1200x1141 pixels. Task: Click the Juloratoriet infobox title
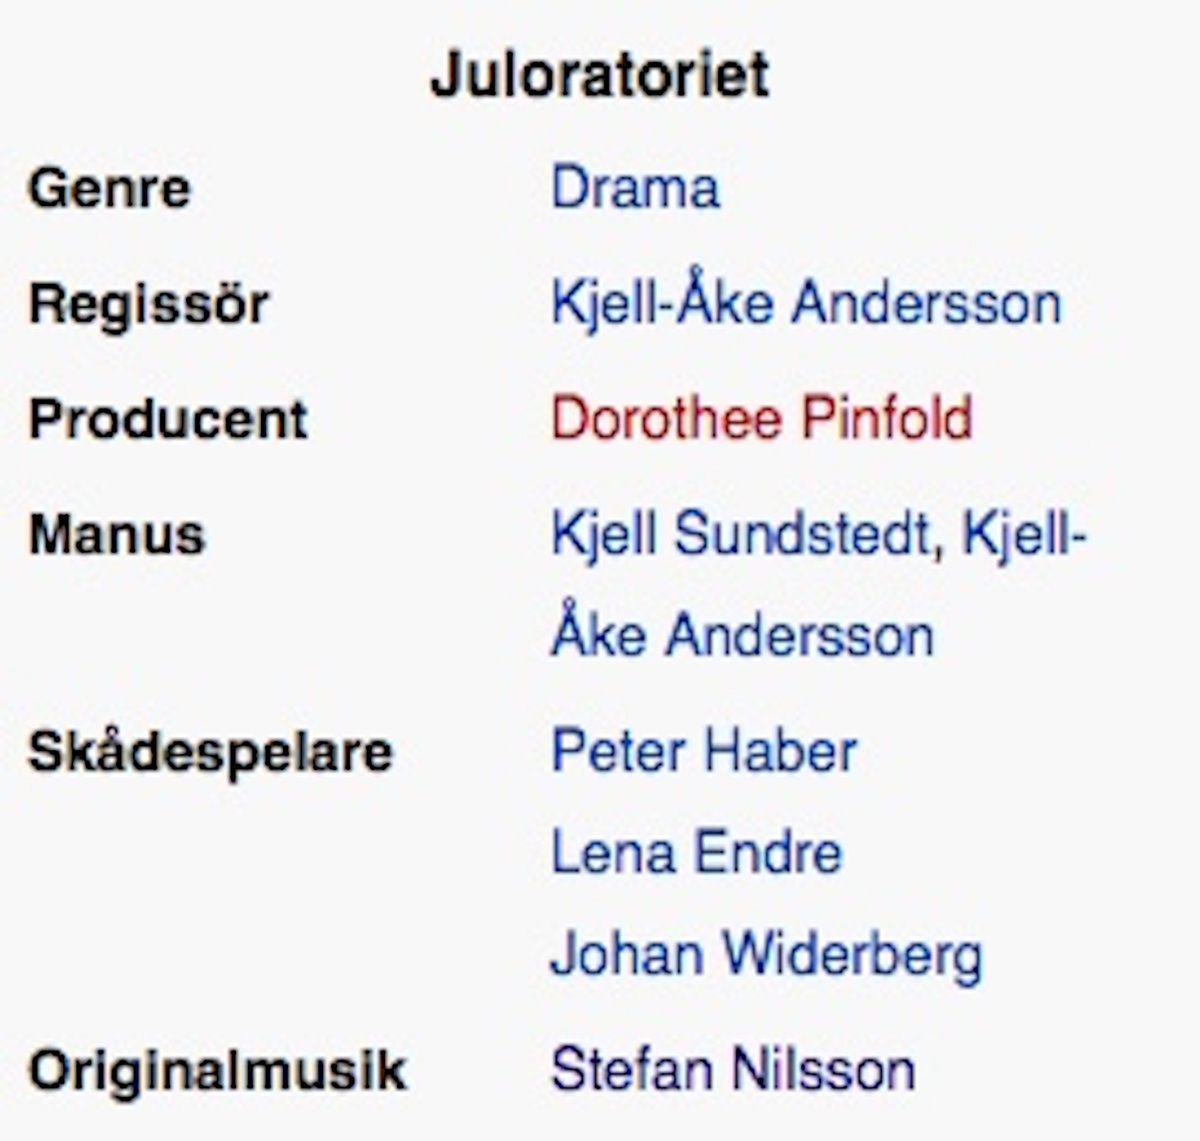tap(600, 74)
